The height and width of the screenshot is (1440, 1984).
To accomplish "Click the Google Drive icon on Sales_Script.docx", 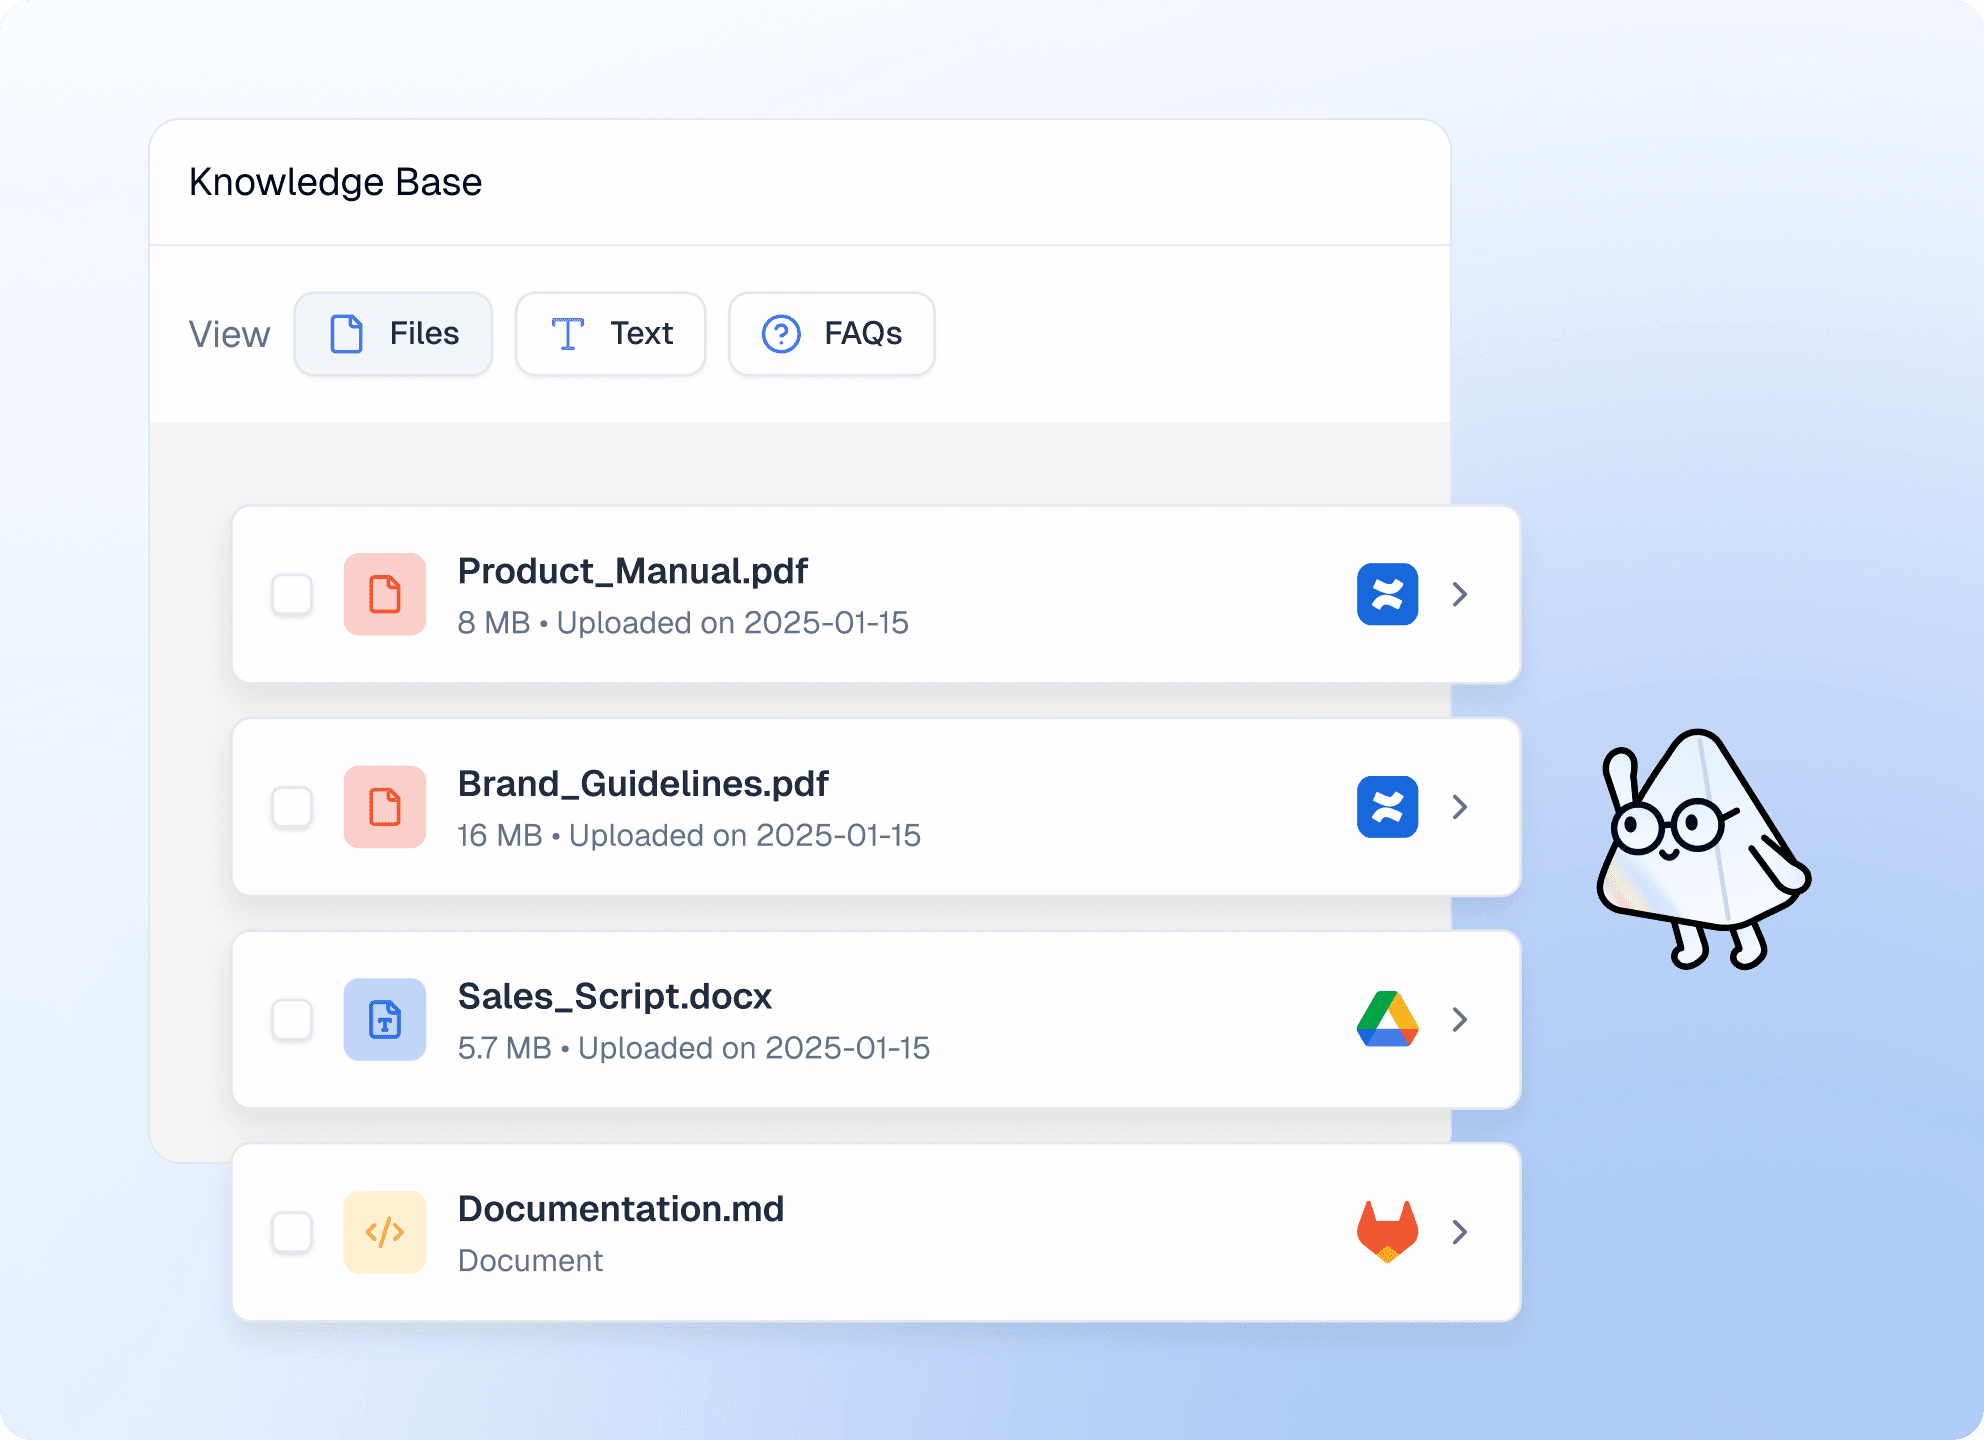I will [x=1387, y=1019].
